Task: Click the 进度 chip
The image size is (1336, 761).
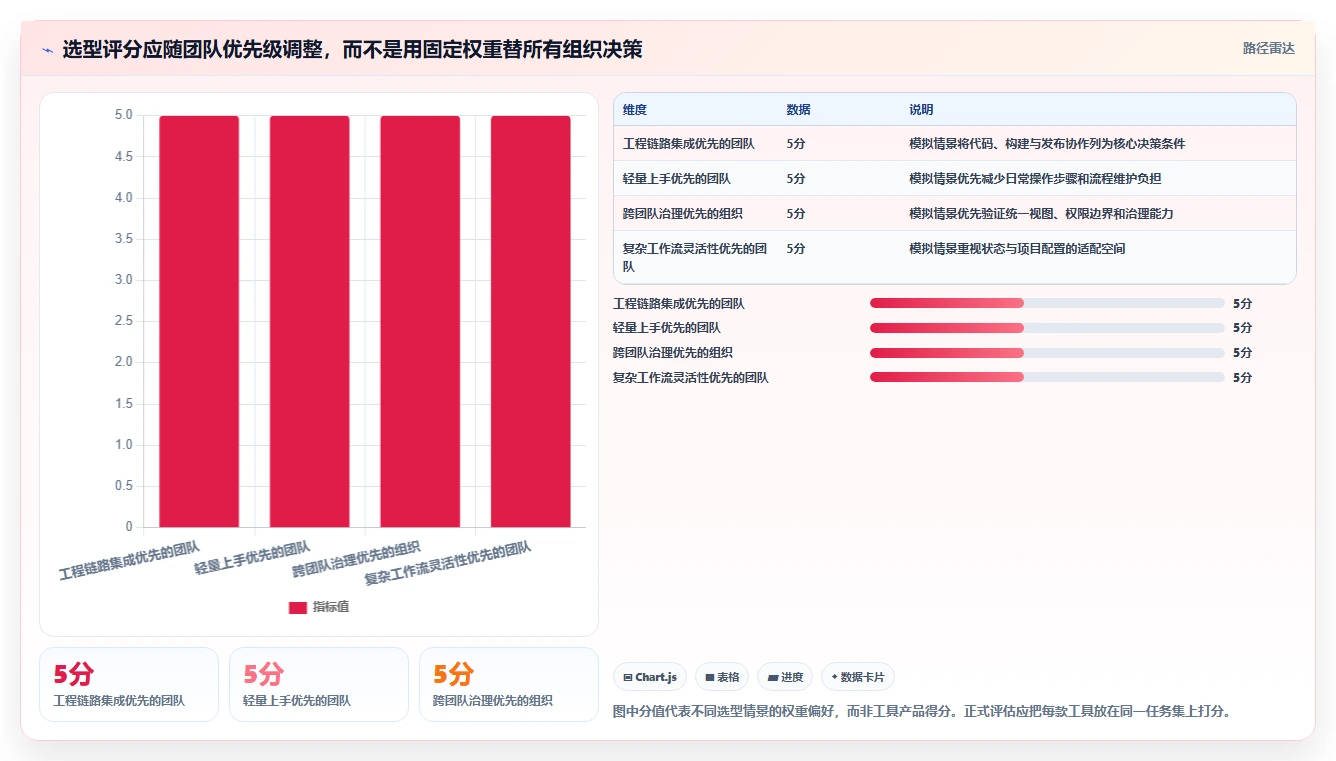Action: coord(785,677)
